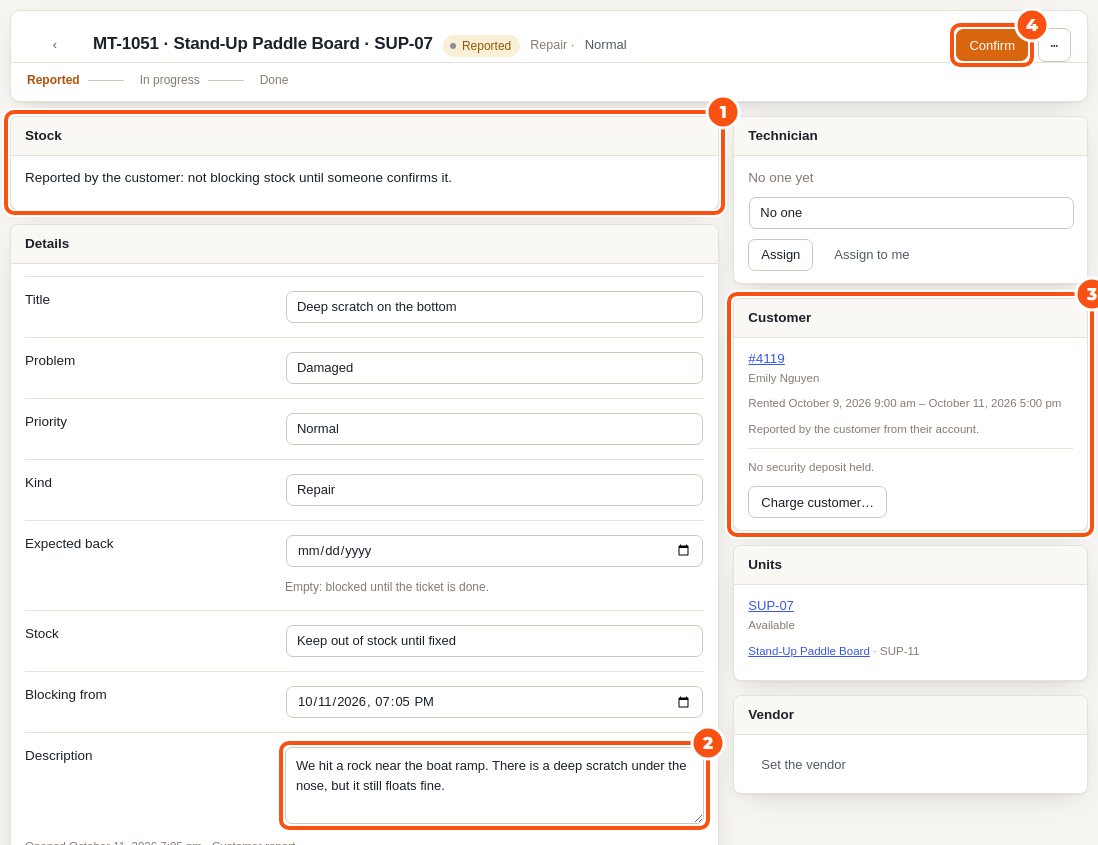Click the 'Available' unit status text

coord(771,625)
